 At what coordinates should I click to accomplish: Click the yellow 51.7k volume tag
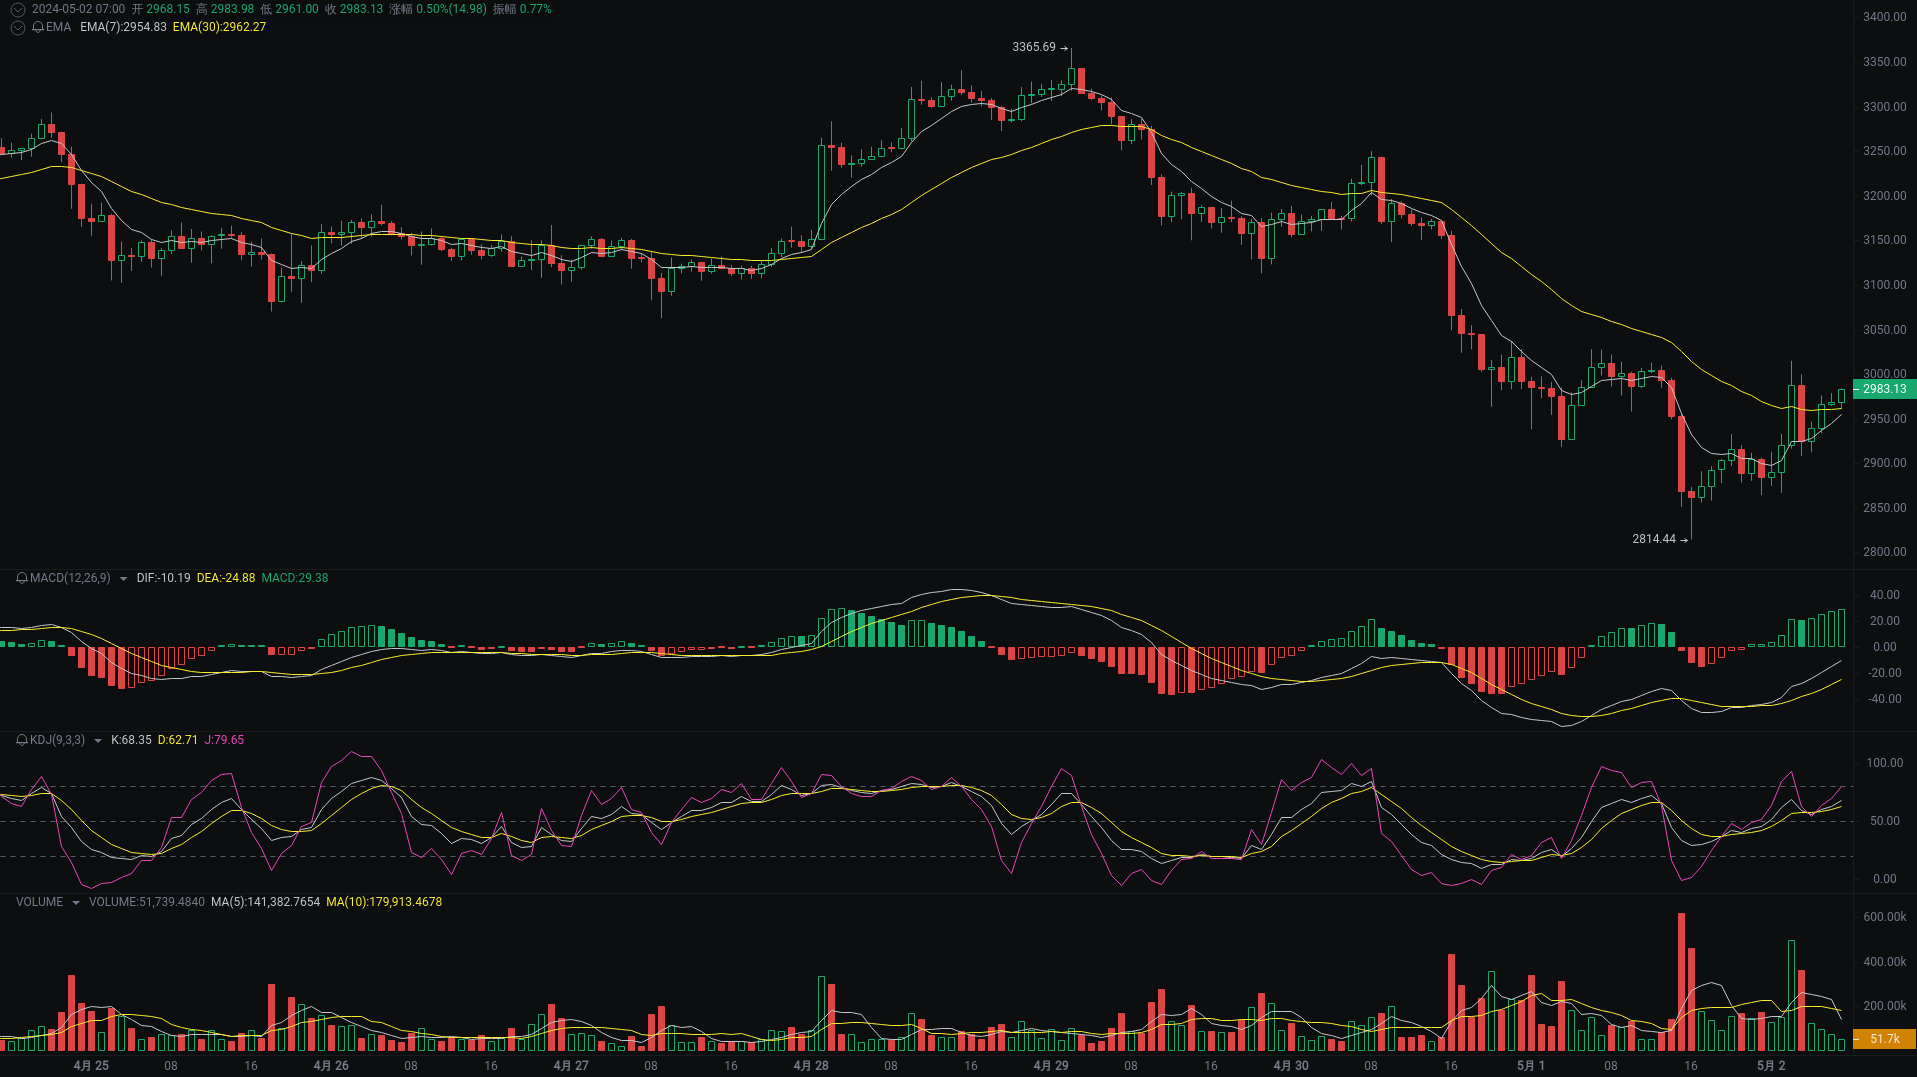tap(1884, 1039)
